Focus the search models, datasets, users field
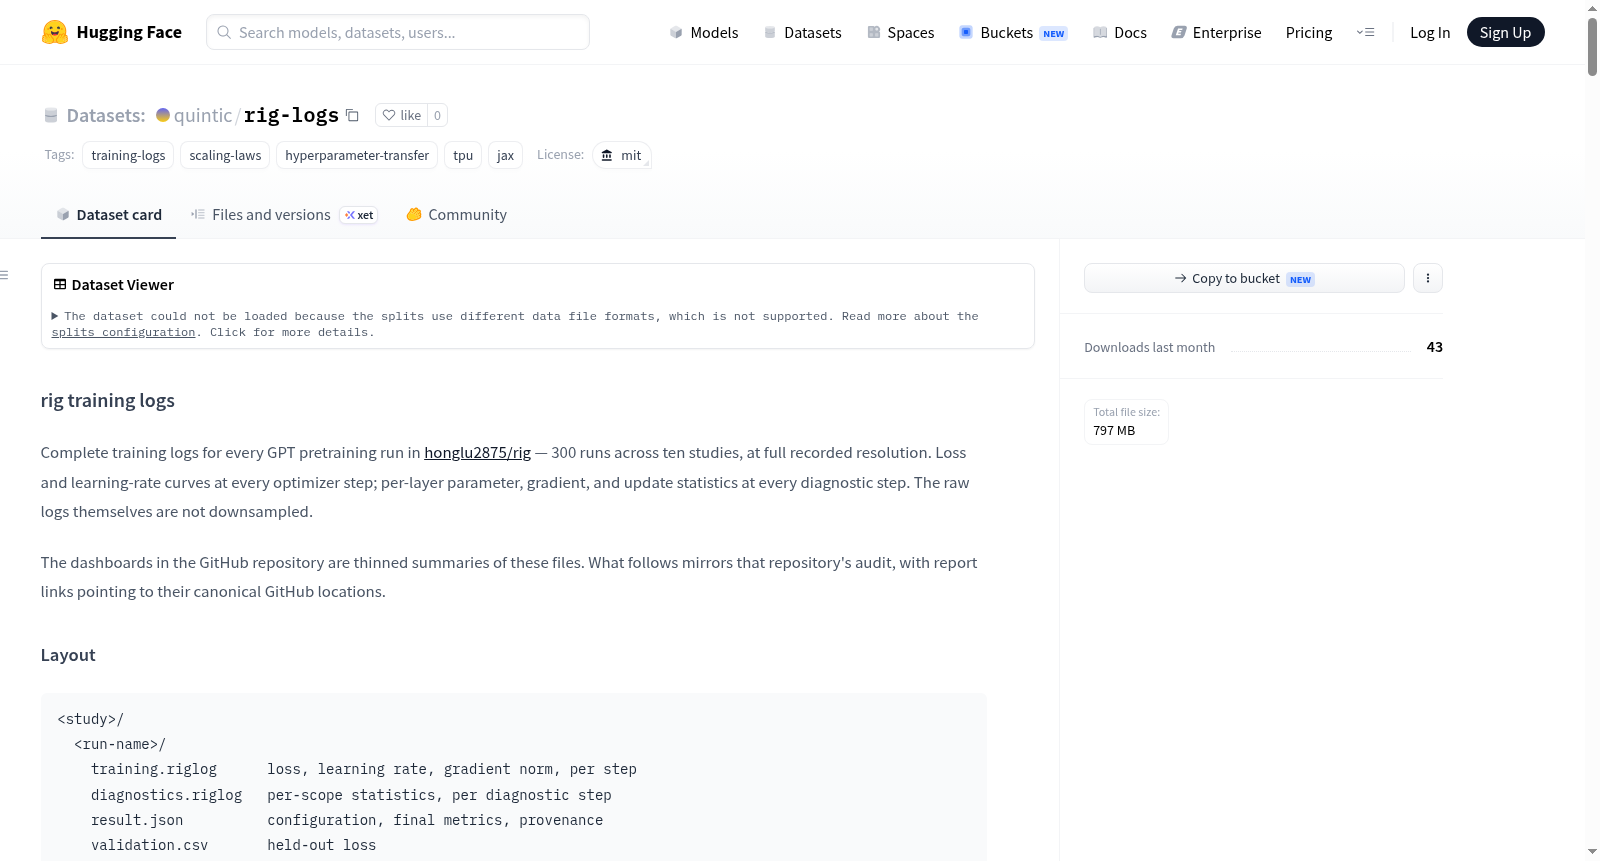Screen dimensions: 1600x861 [398, 32]
